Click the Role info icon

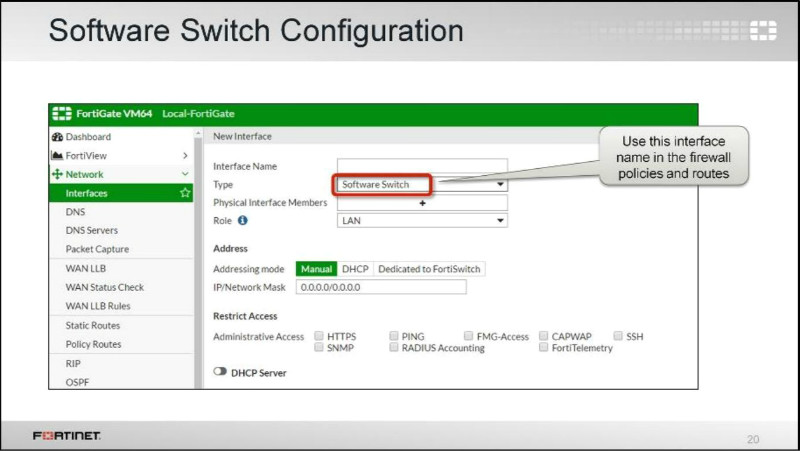243,220
